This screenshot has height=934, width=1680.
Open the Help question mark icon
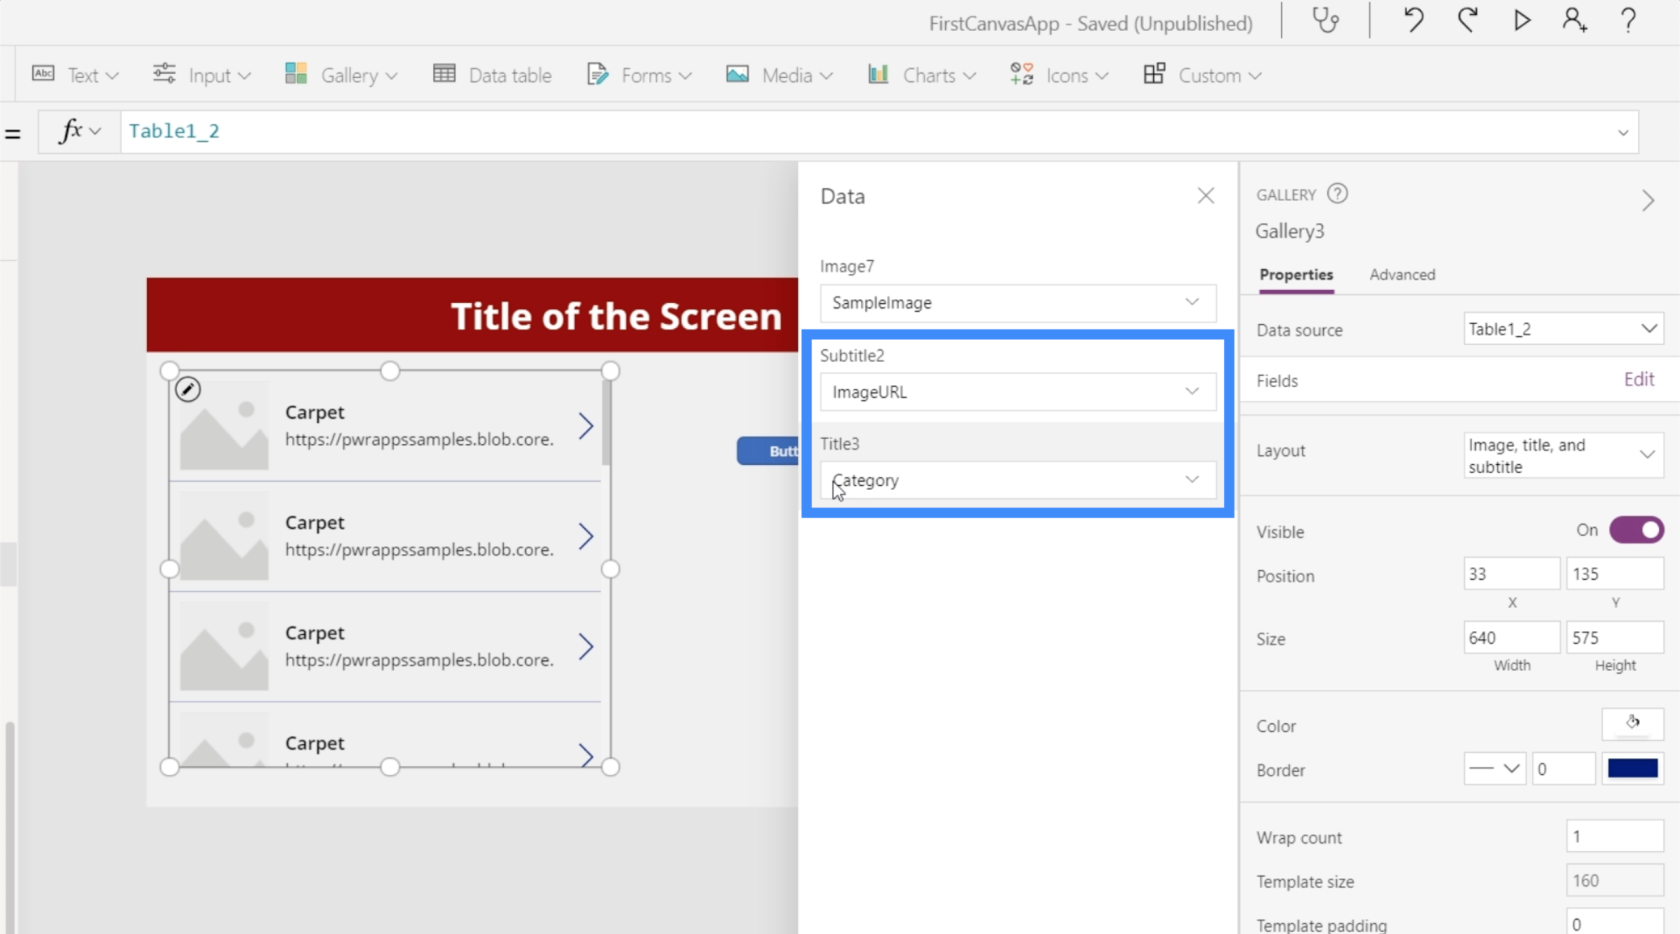(x=1628, y=20)
